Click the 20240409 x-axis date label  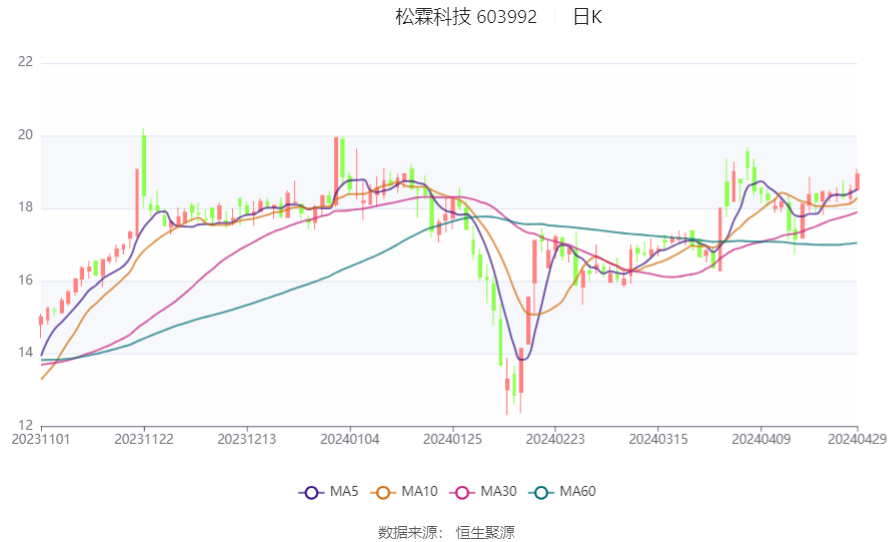tap(761, 440)
